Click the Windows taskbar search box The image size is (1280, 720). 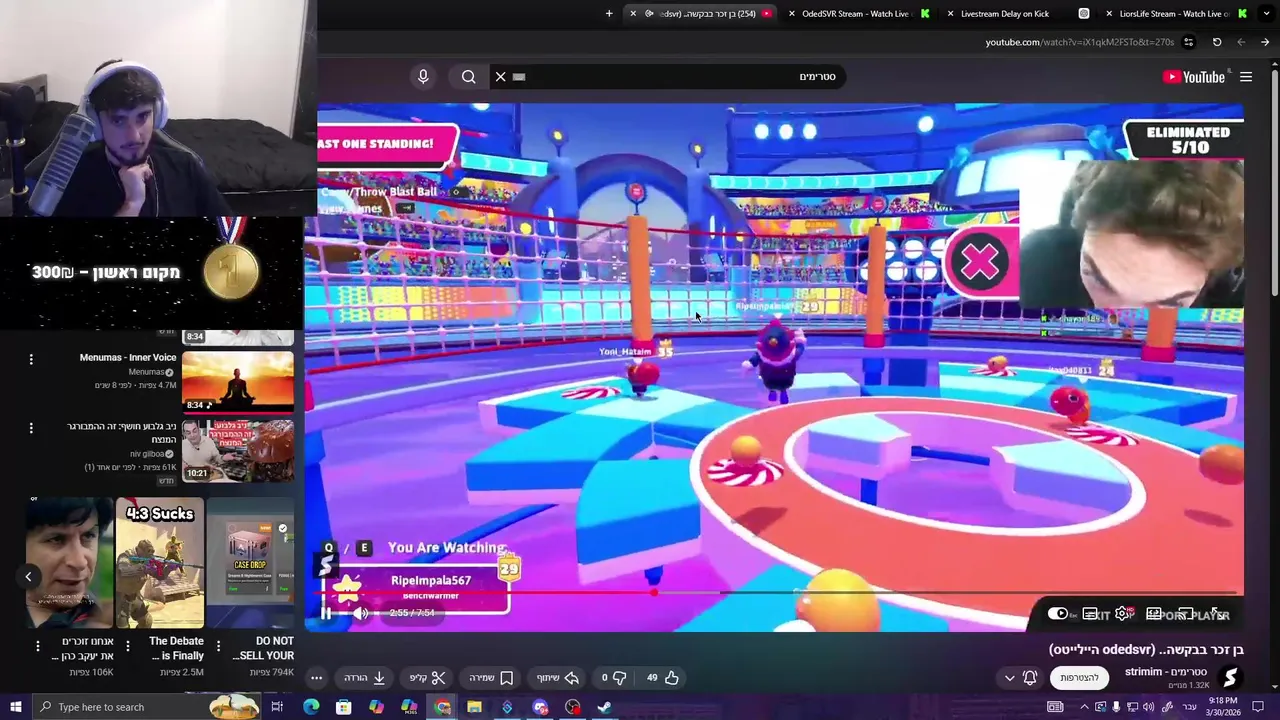[x=145, y=707]
